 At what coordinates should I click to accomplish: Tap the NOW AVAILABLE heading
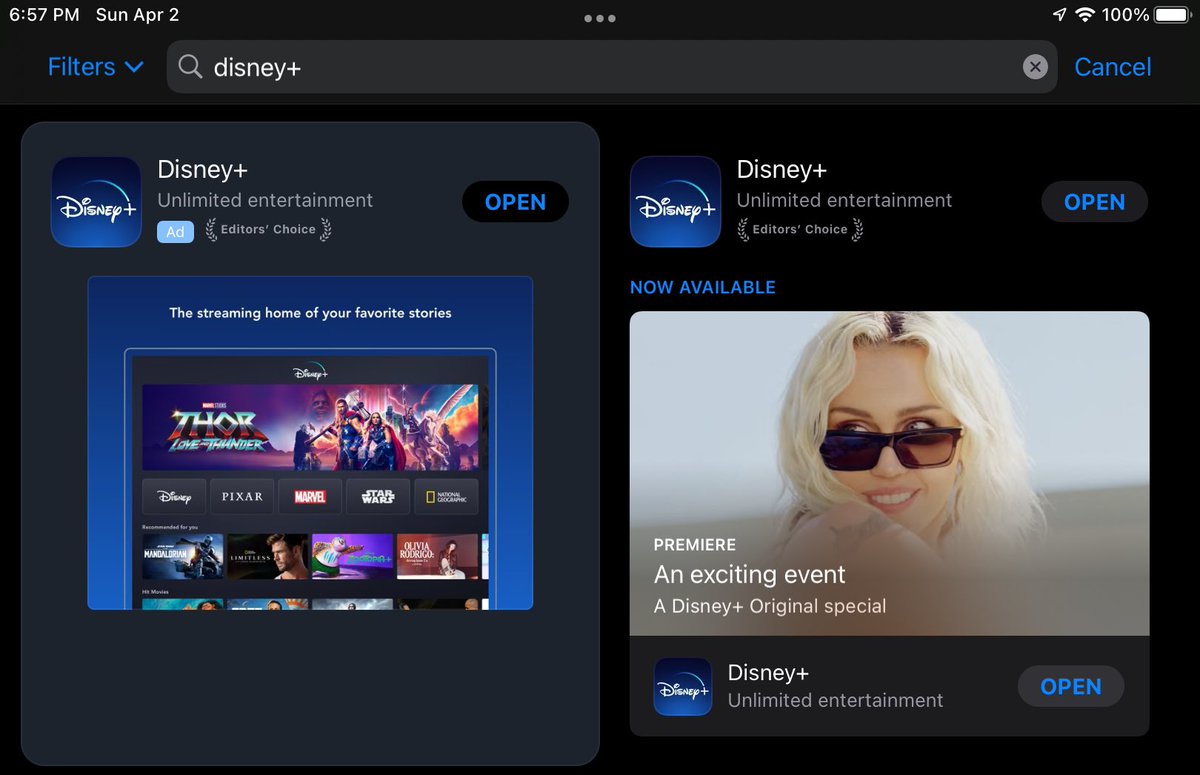coord(702,287)
